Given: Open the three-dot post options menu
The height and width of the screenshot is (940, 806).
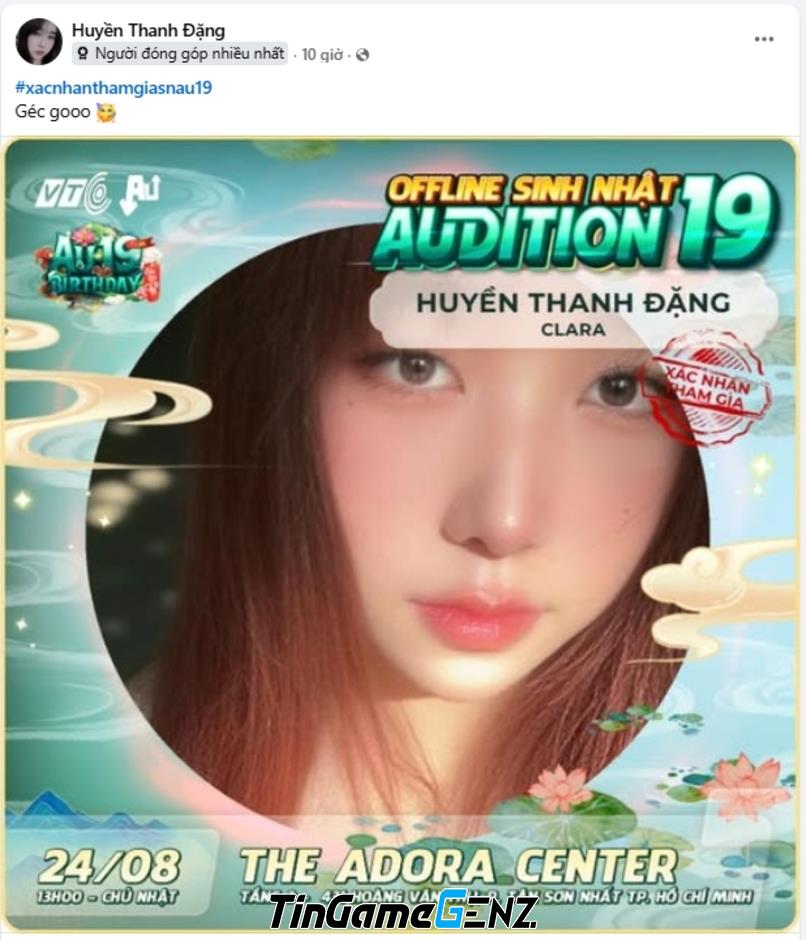Looking at the screenshot, I should tap(763, 39).
